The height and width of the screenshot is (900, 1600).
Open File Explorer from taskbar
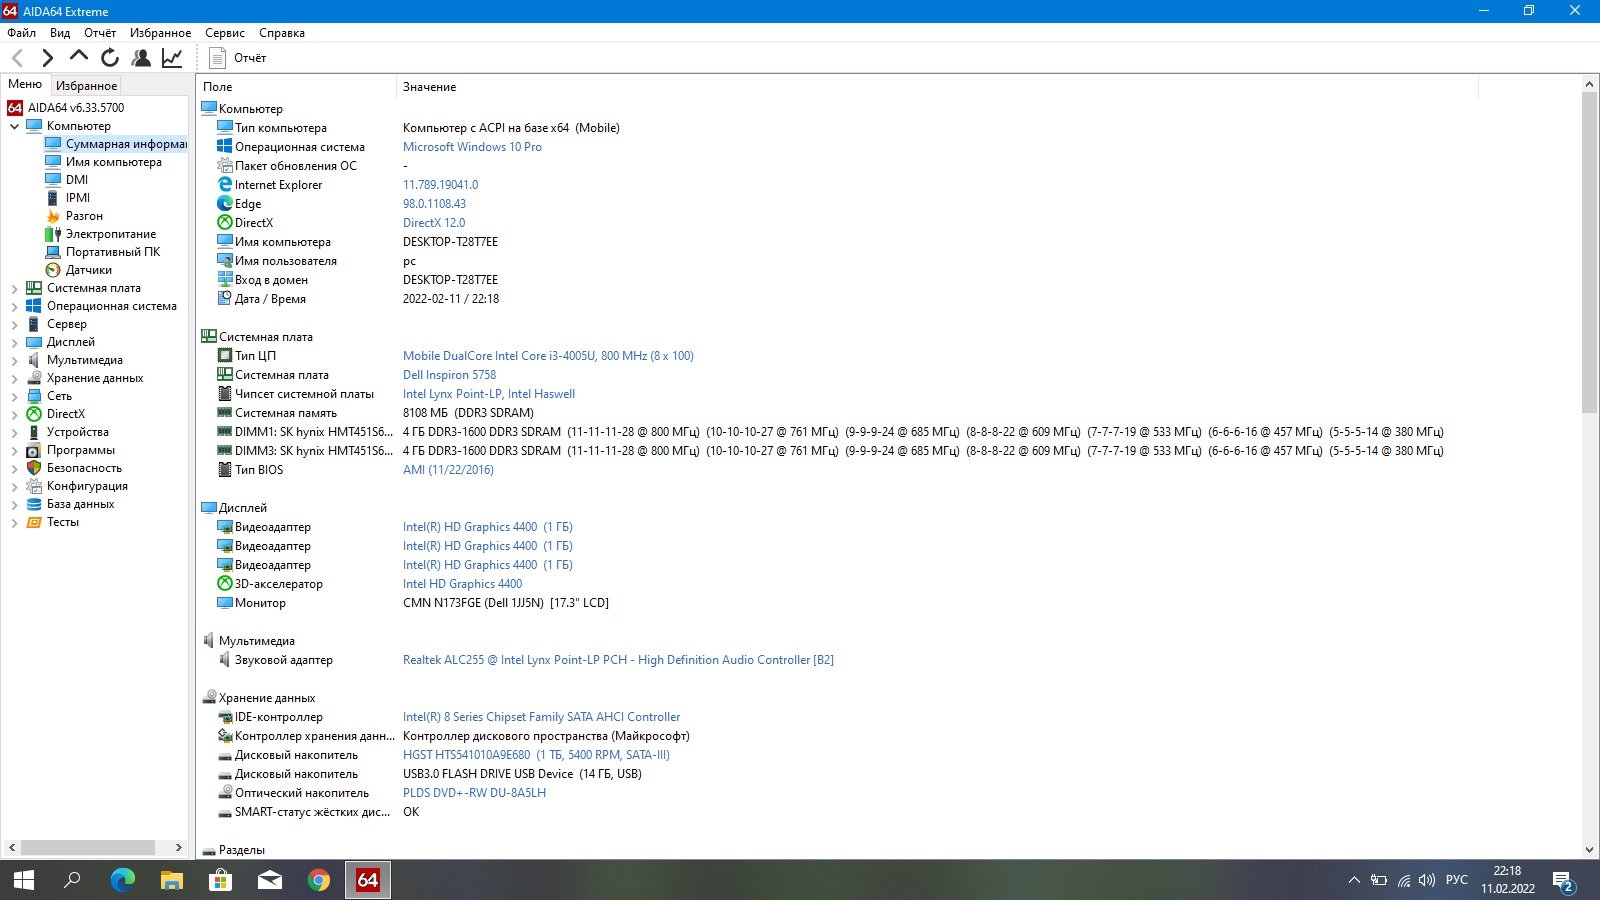pyautogui.click(x=172, y=880)
